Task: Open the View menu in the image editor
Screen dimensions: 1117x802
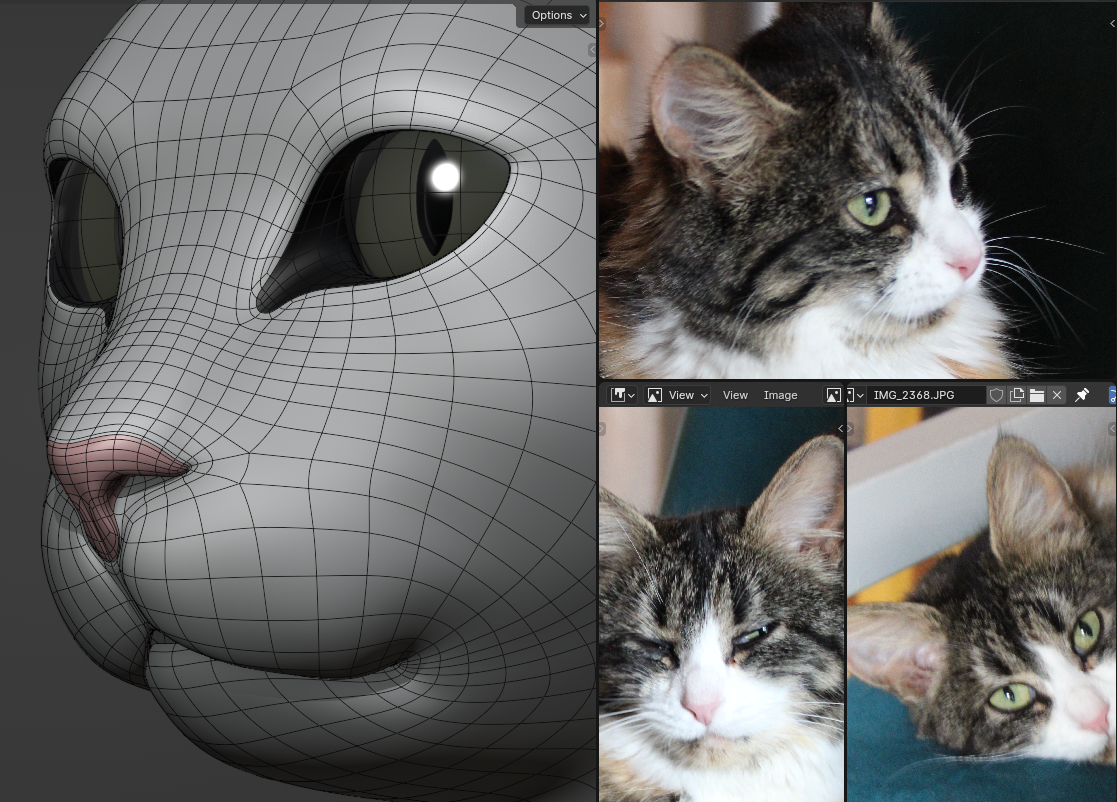Action: coord(735,395)
